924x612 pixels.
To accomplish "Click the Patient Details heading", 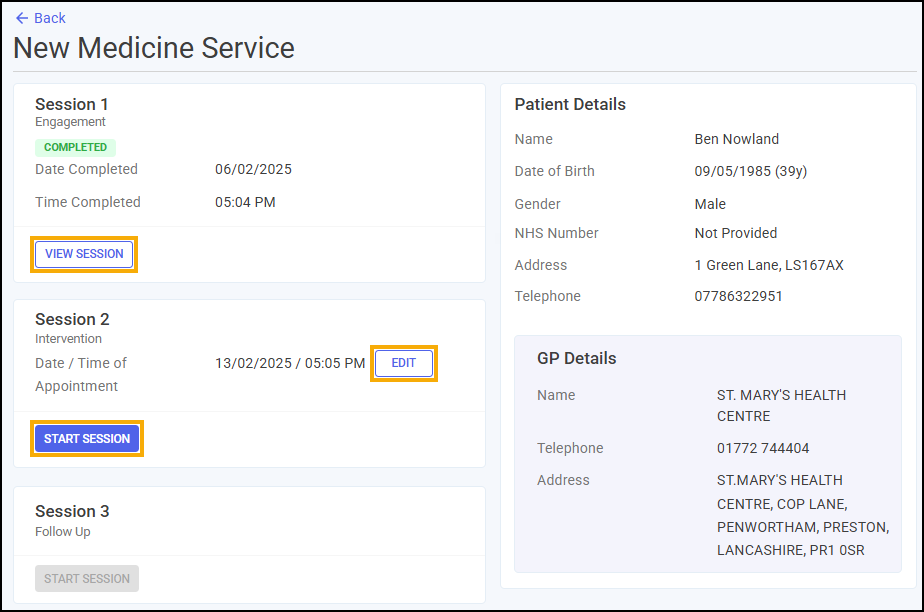I will click(570, 104).
